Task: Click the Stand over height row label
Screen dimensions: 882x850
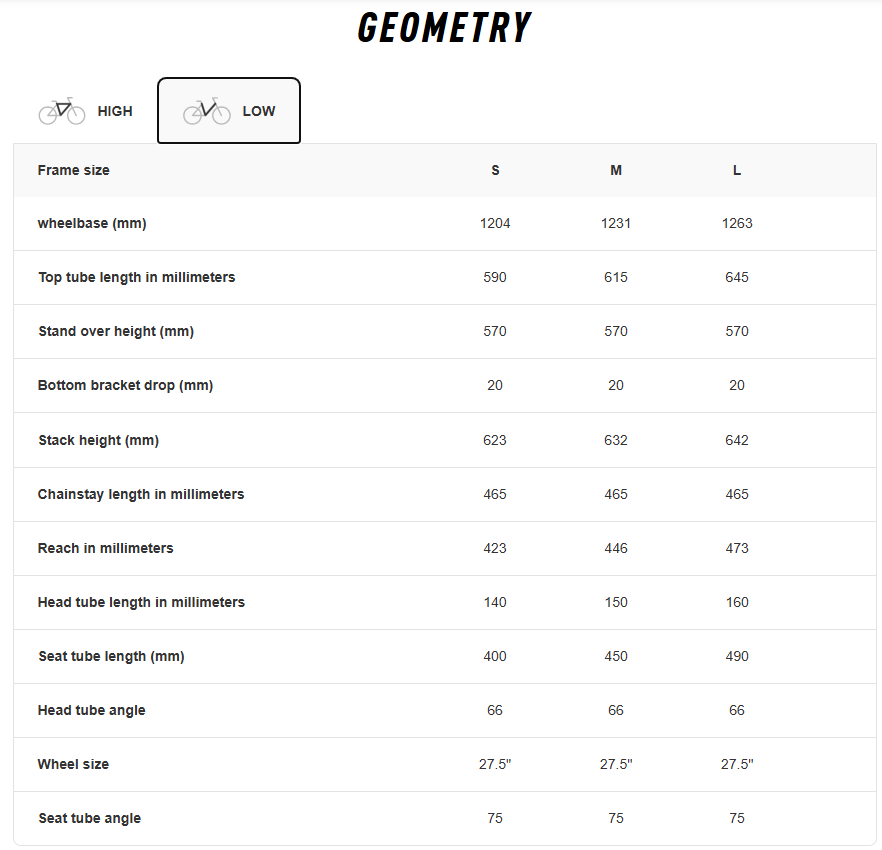Action: (116, 331)
